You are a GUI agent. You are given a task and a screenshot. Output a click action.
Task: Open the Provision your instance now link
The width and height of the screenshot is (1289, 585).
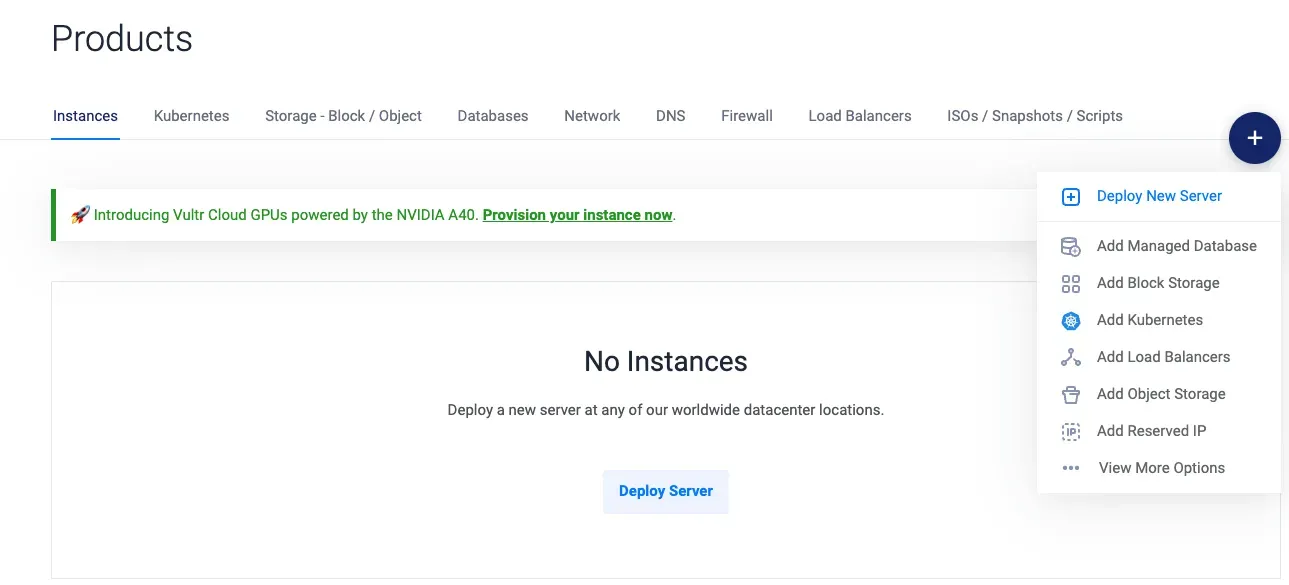[577, 214]
